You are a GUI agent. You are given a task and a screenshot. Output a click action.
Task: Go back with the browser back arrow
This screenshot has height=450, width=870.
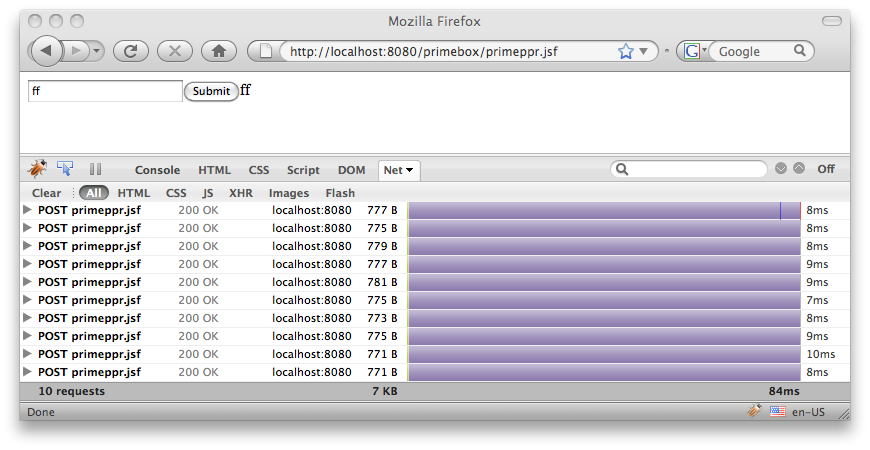point(46,51)
